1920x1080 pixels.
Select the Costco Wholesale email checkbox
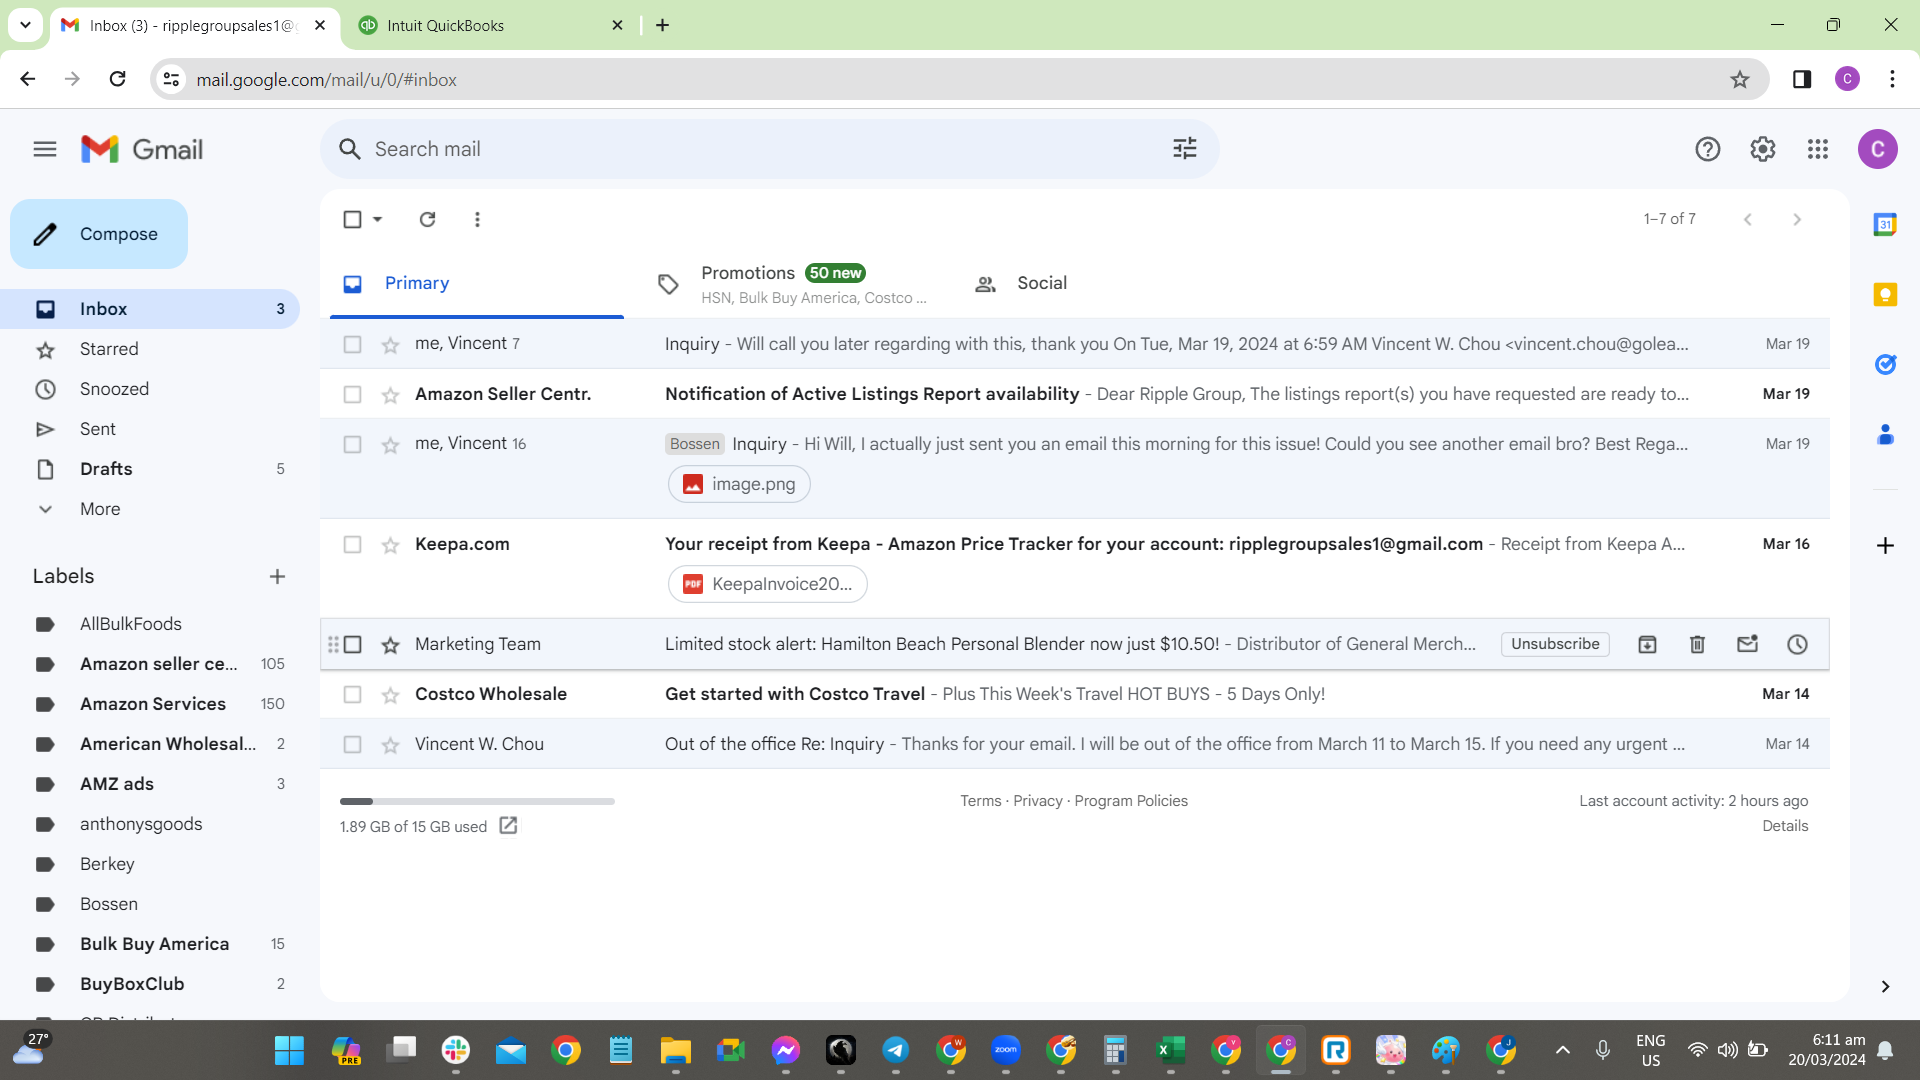352,695
